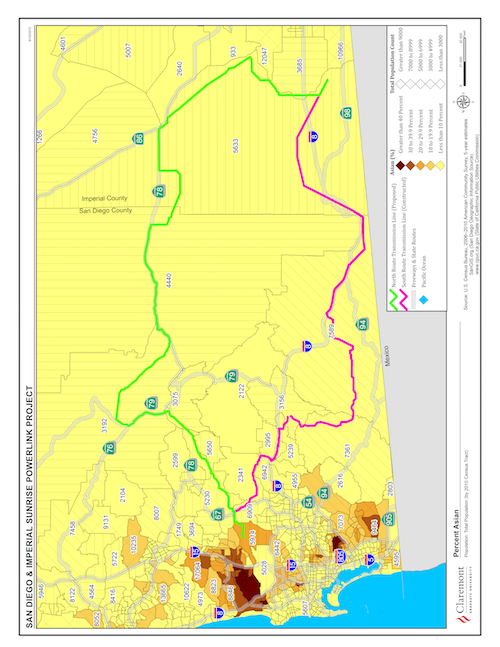Click the Route 67 highway shield

tap(217, 515)
